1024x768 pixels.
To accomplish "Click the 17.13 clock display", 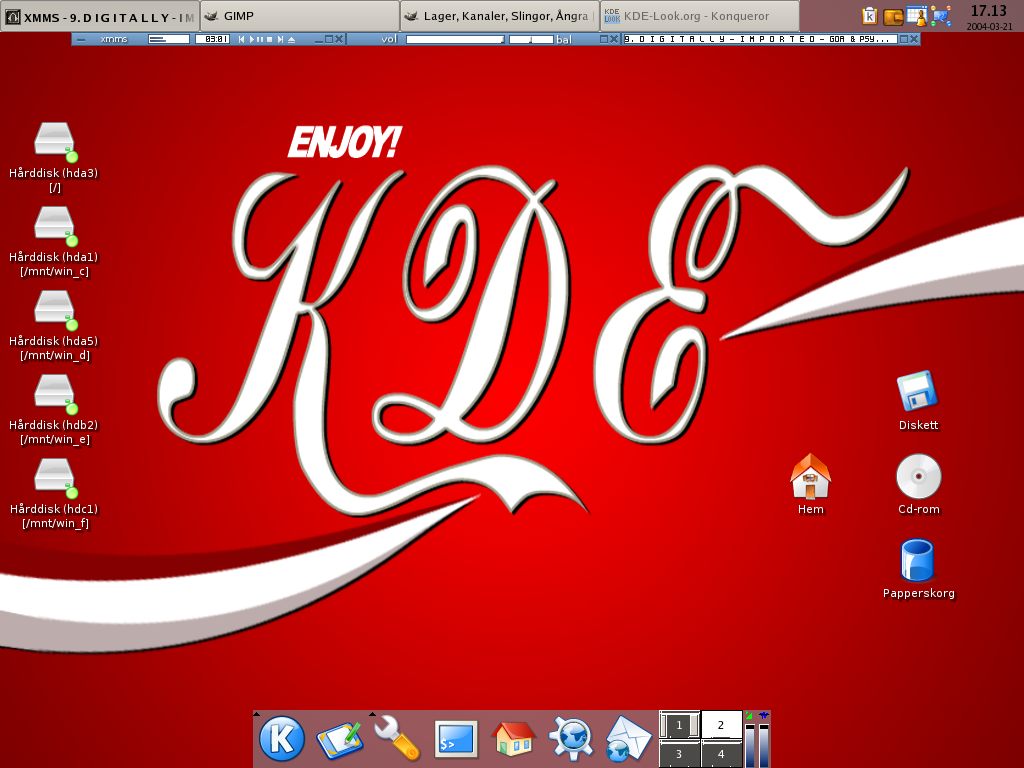I will (989, 11).
